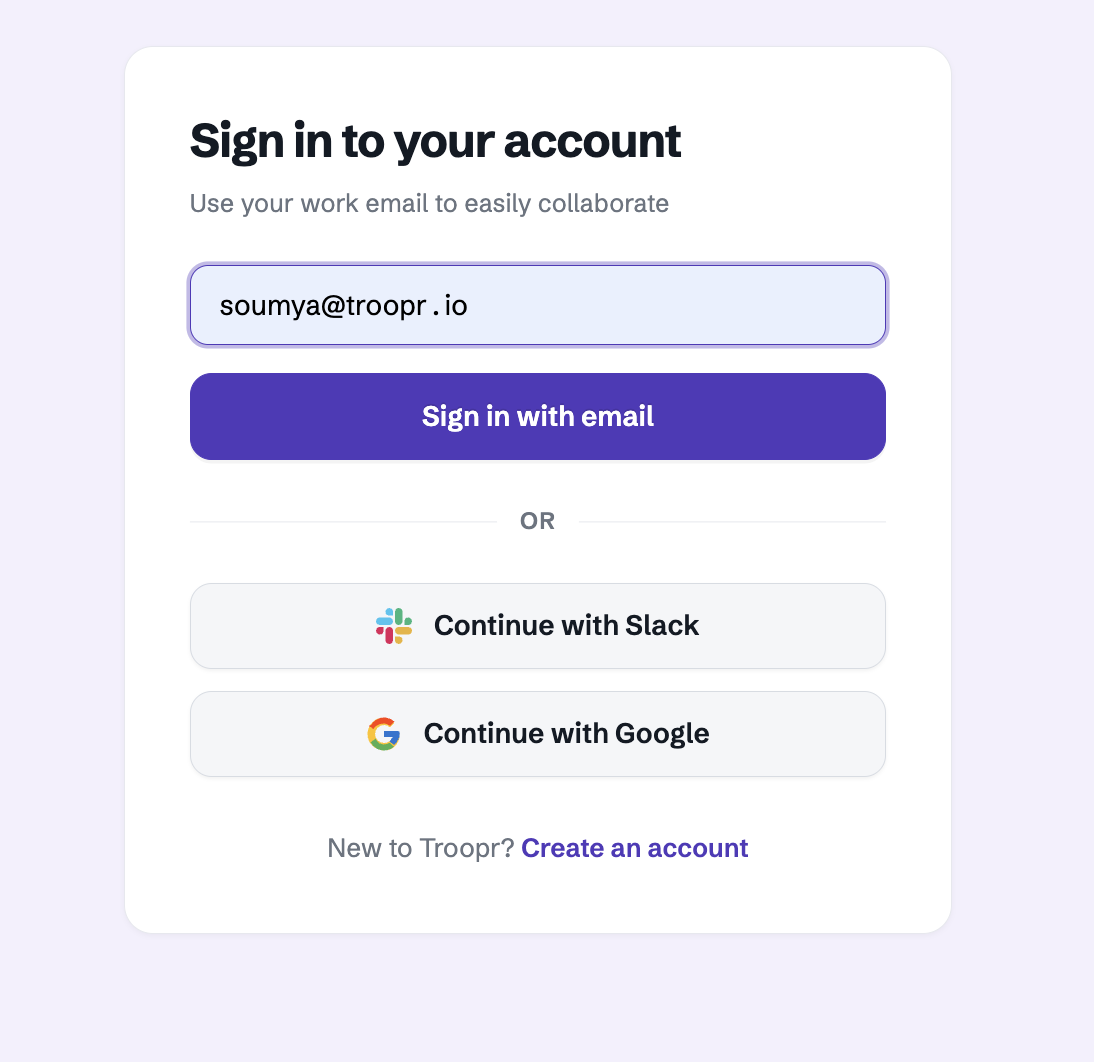Click the Google G logo icon
This screenshot has height=1062, width=1094.
pyautogui.click(x=384, y=734)
